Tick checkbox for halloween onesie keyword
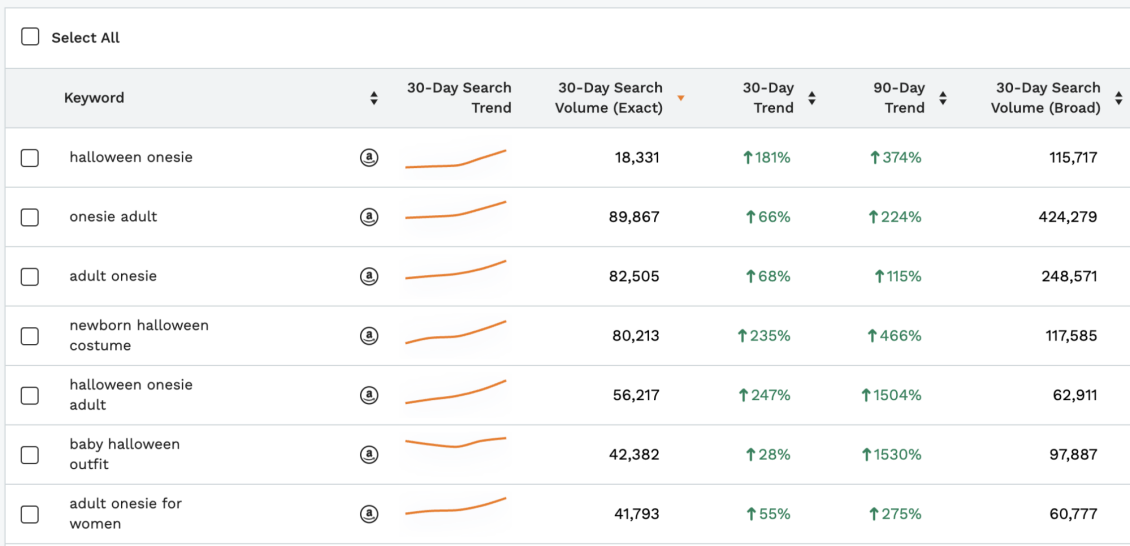The height and width of the screenshot is (546, 1130). 30,158
